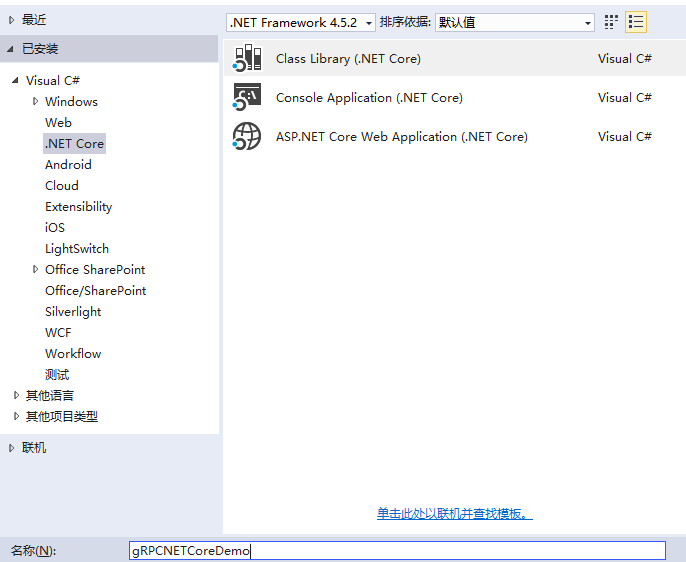The image size is (686, 562).
Task: Expand the Office SharePoint node arrow
Action: pyautogui.click(x=35, y=269)
